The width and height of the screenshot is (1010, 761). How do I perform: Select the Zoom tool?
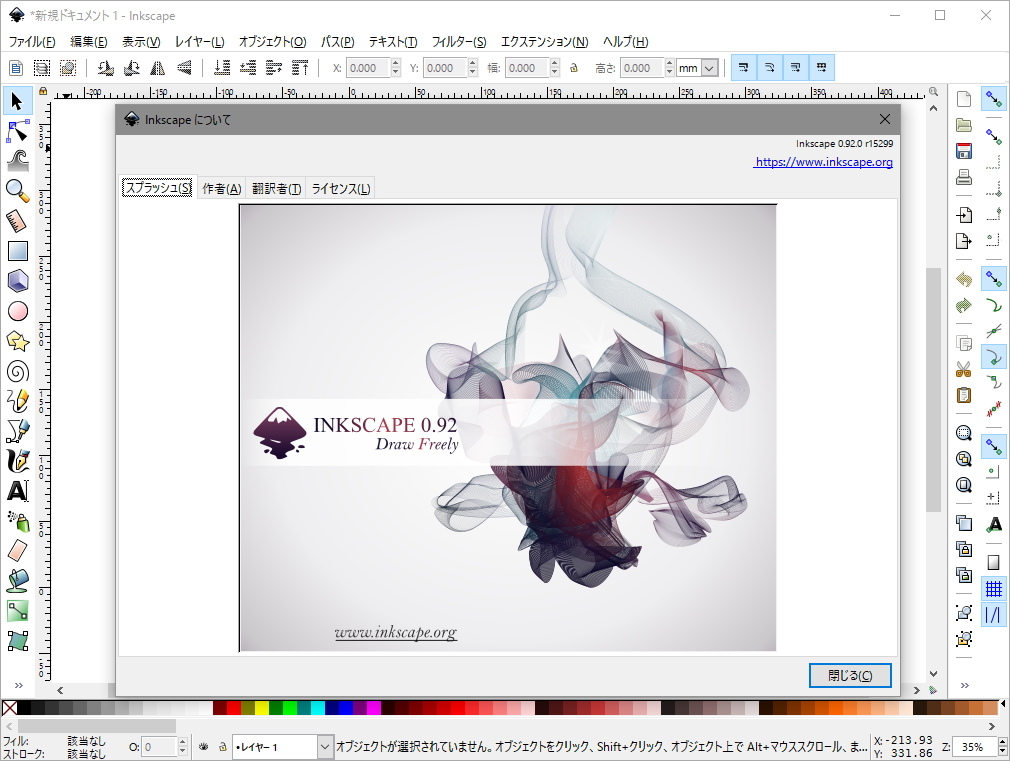[17, 190]
